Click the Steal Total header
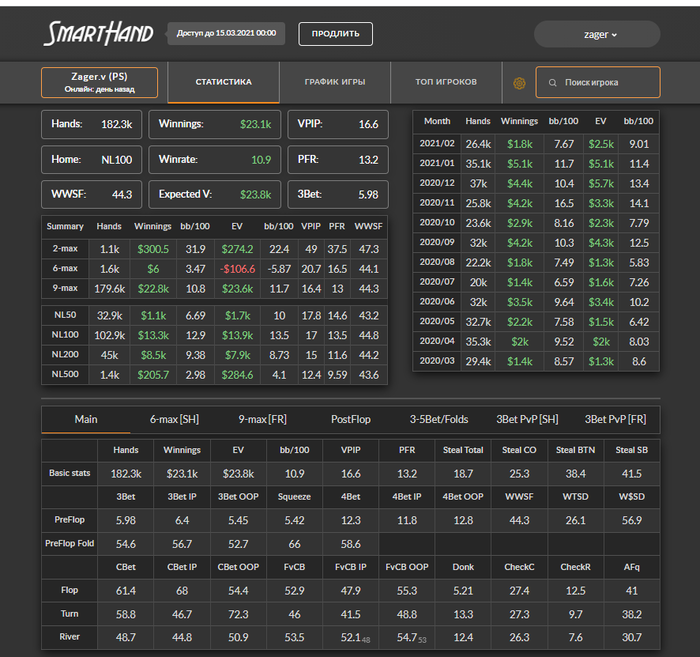The height and width of the screenshot is (657, 700). [463, 450]
